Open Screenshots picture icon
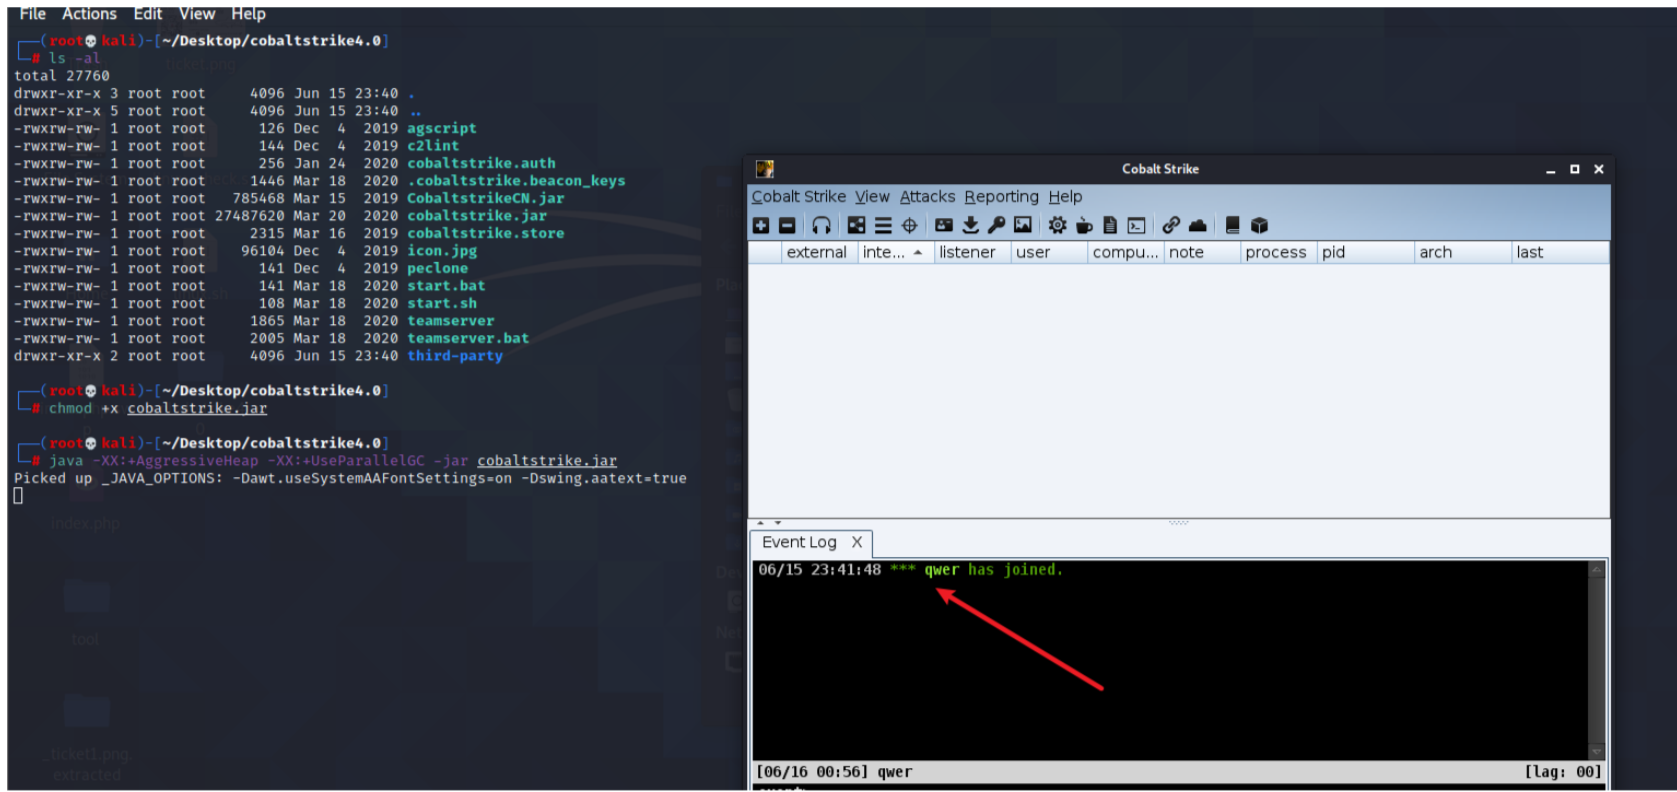1677x792 pixels. 1023,226
